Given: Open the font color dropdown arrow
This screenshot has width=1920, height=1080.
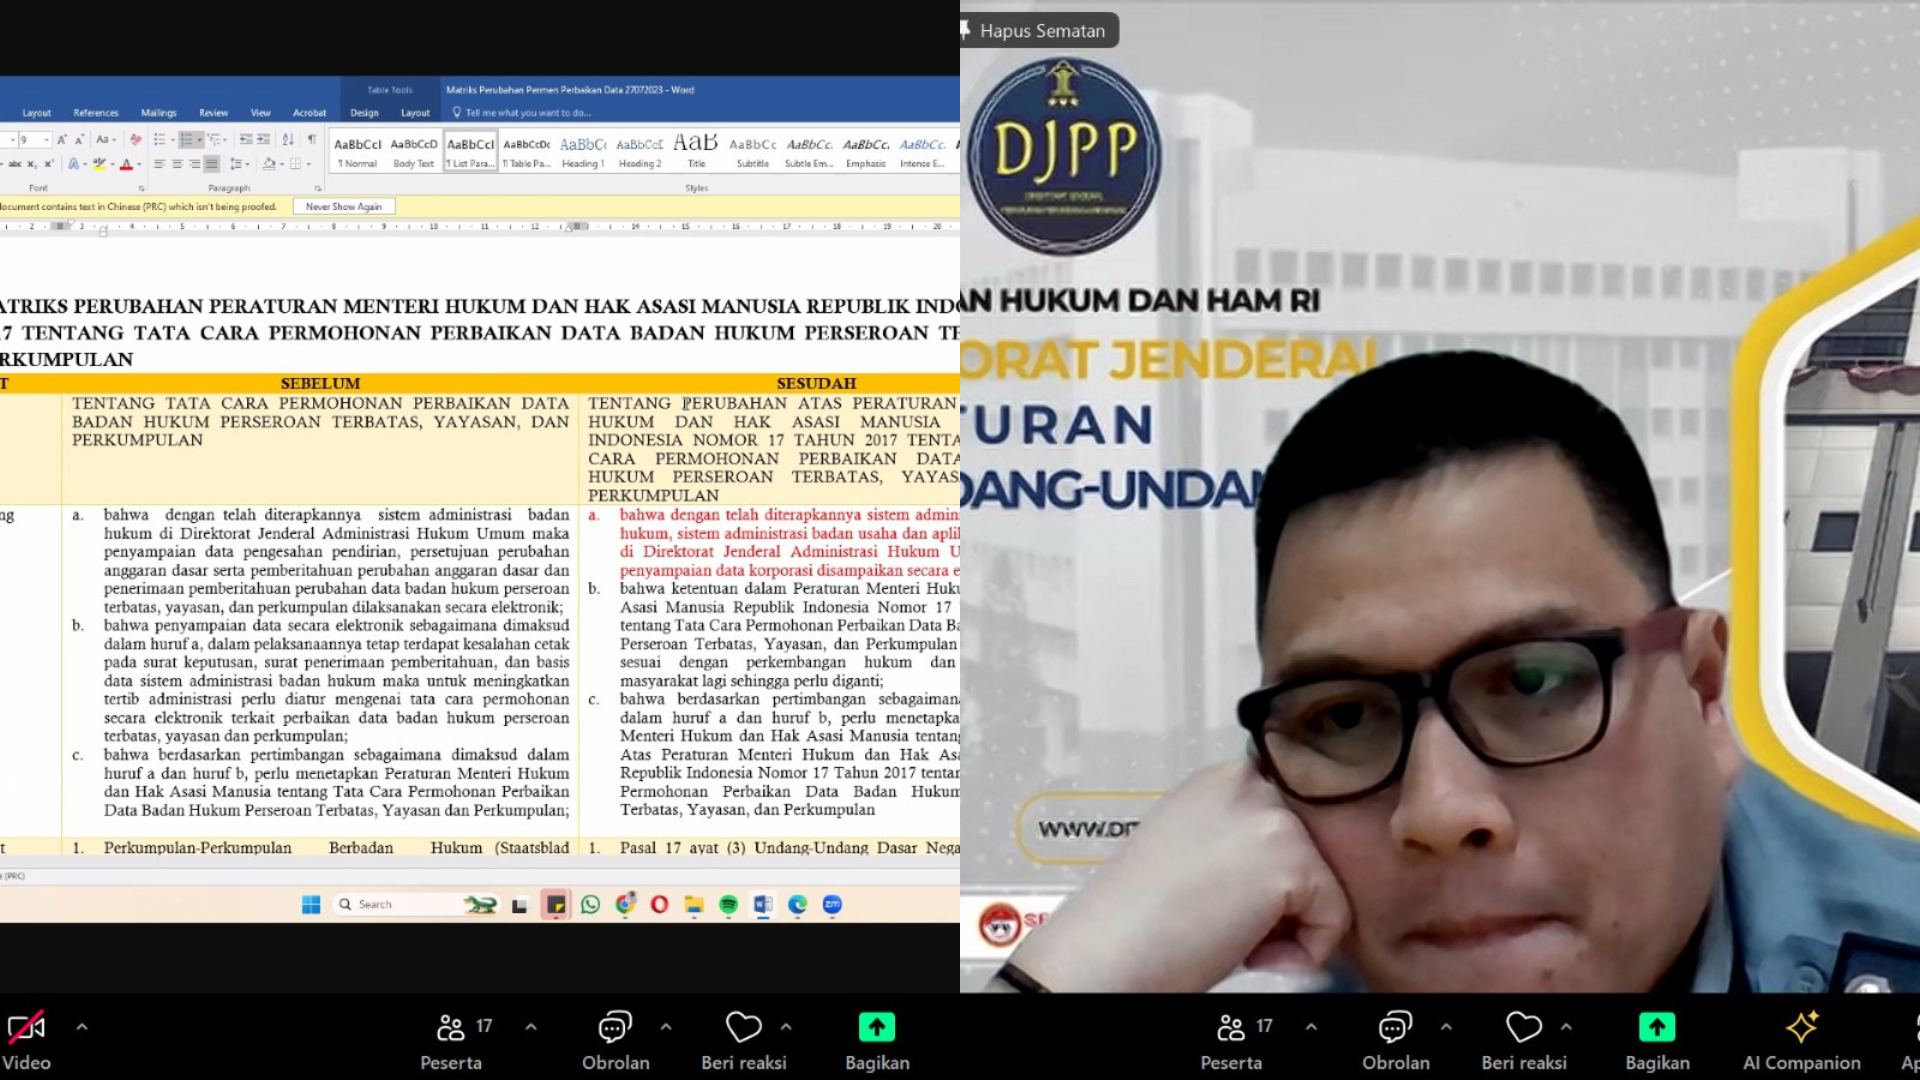Looking at the screenshot, I should (139, 164).
